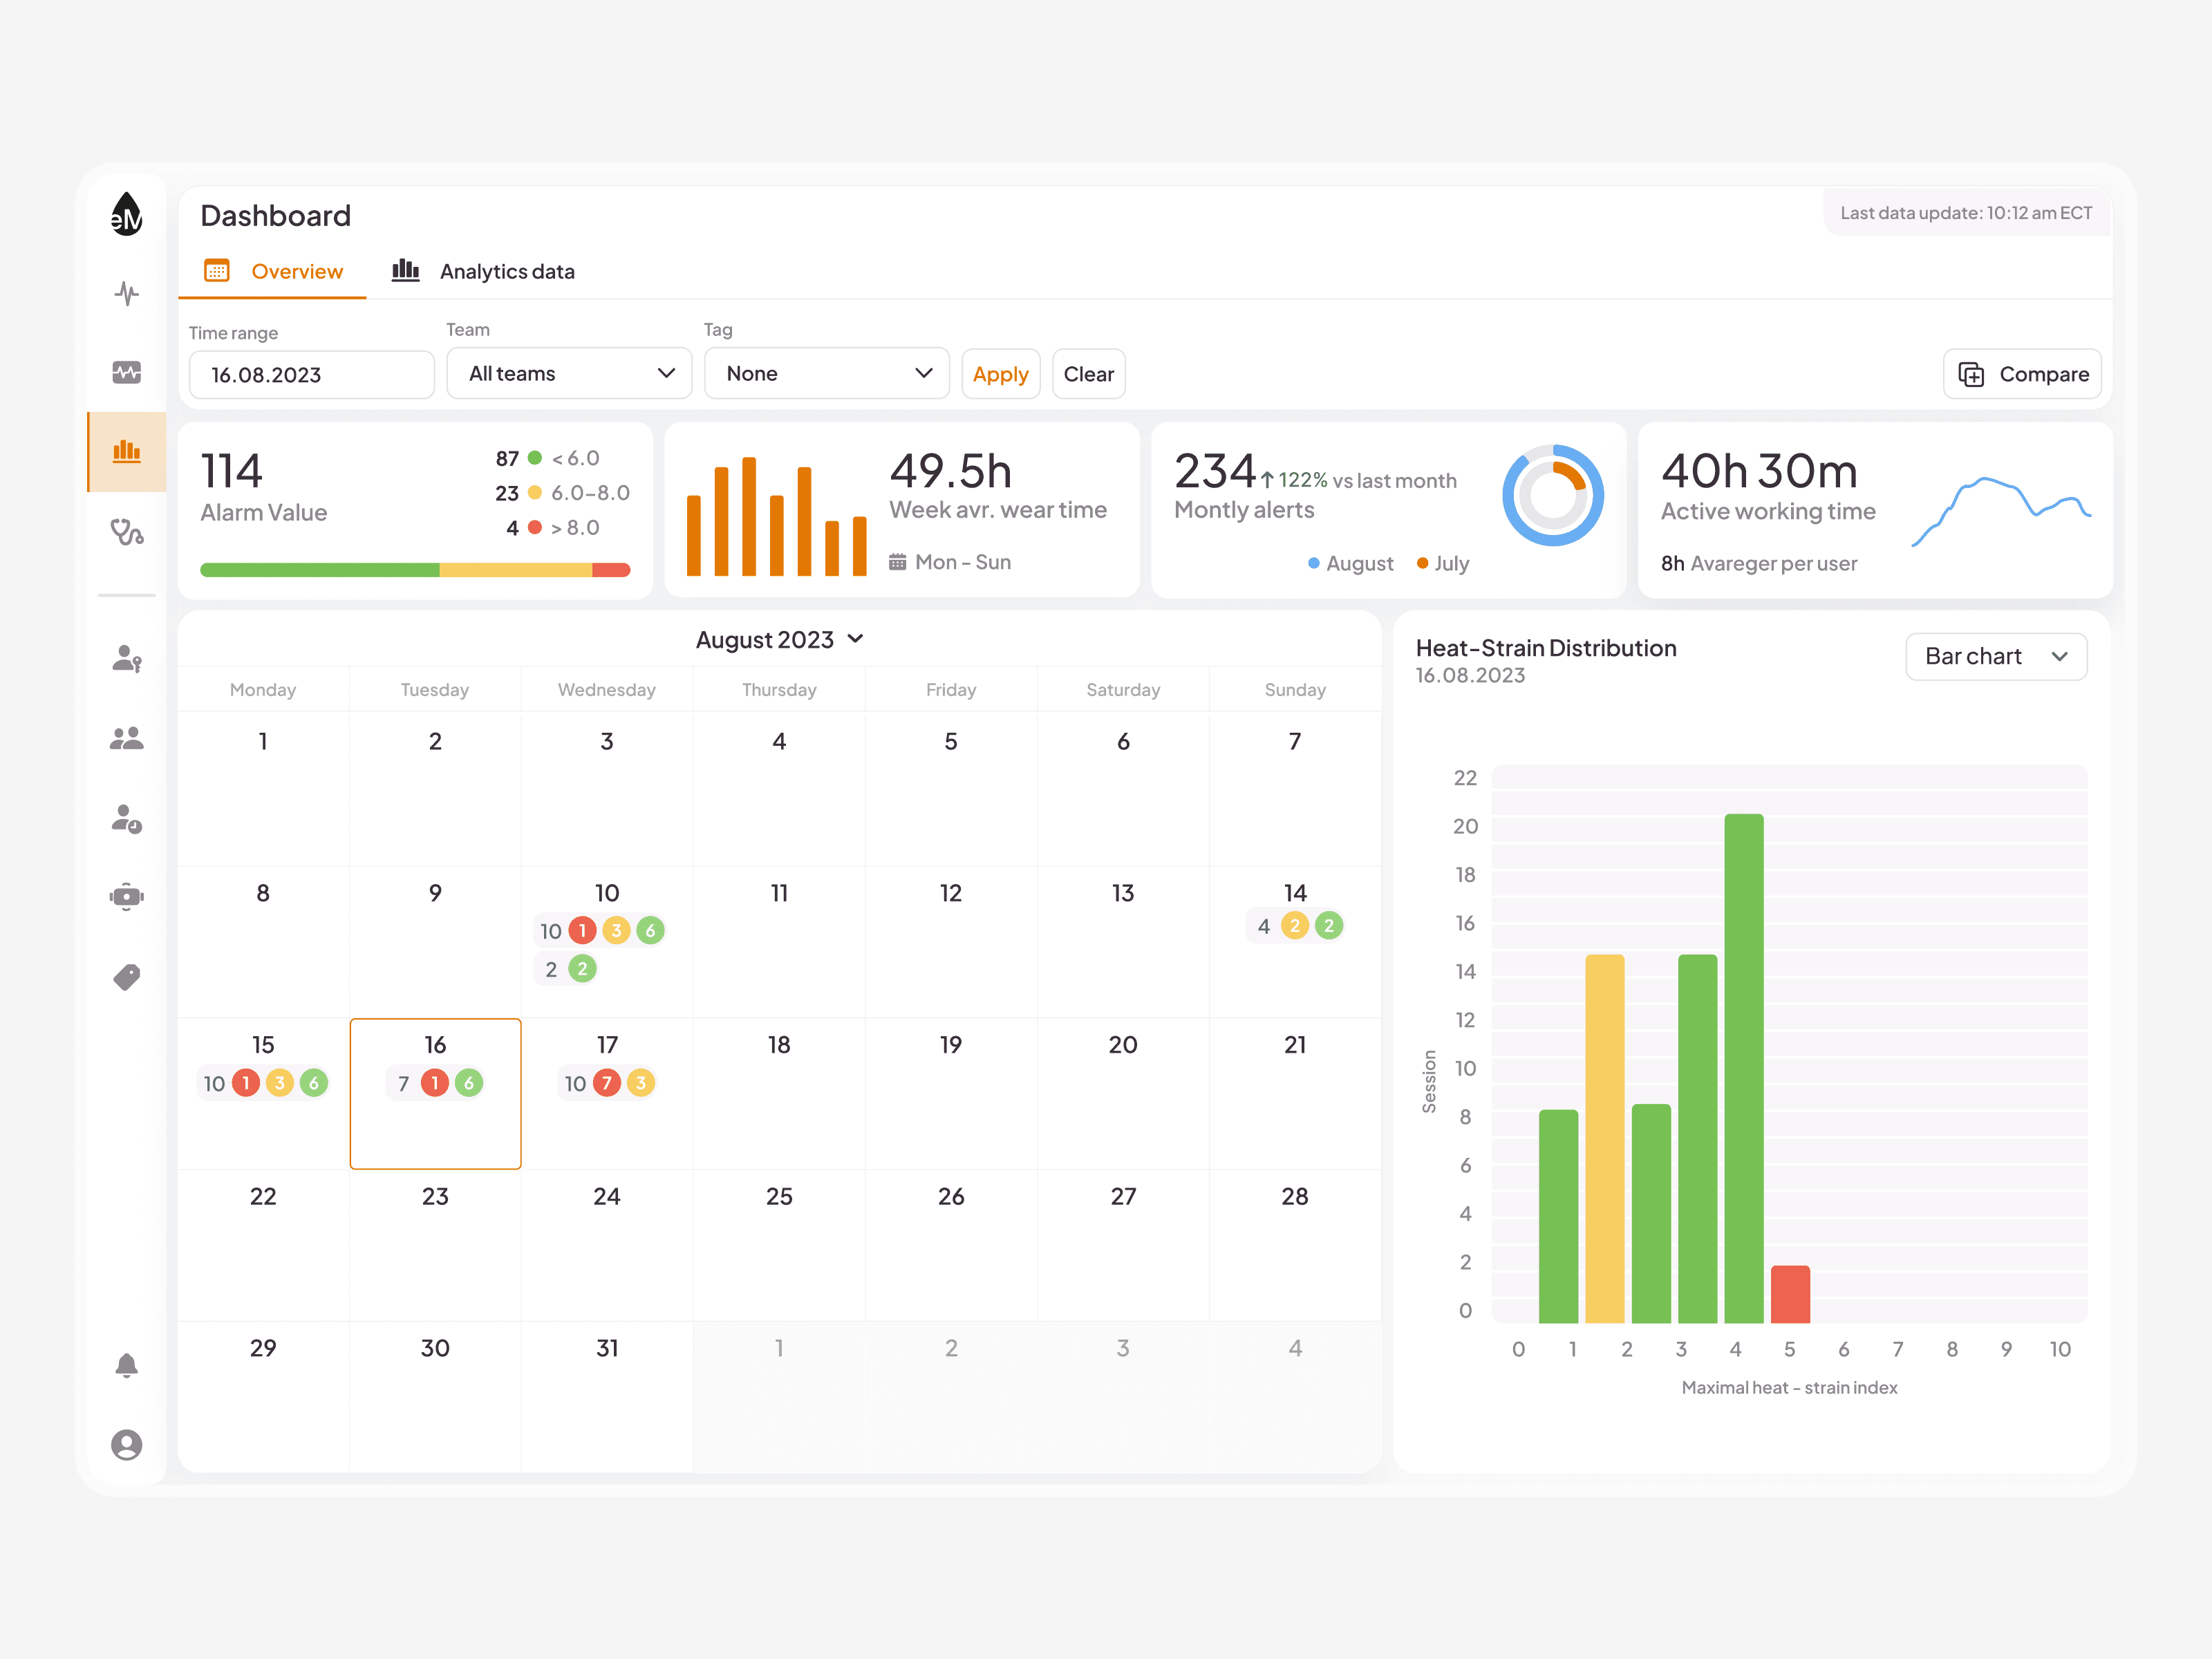This screenshot has height=1659, width=2212.
Task: Click the calendar icon beside Overview
Action: coord(217,271)
